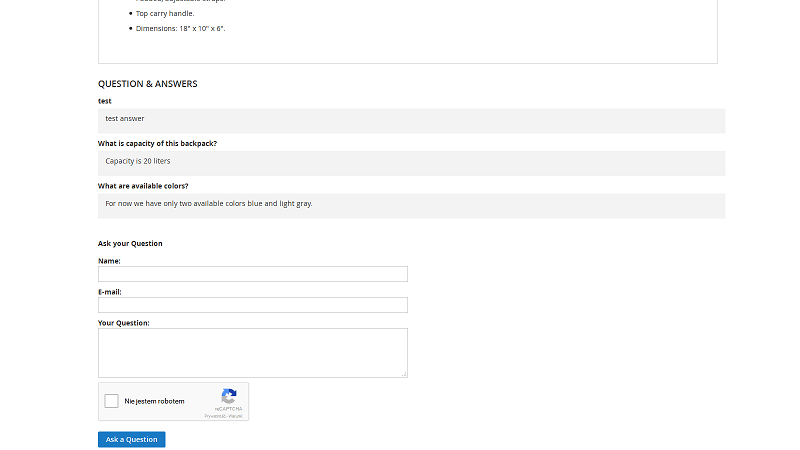This screenshot has width=800, height=450.
Task: Click the 'Top carry handle.' bullet item
Action: click(165, 13)
